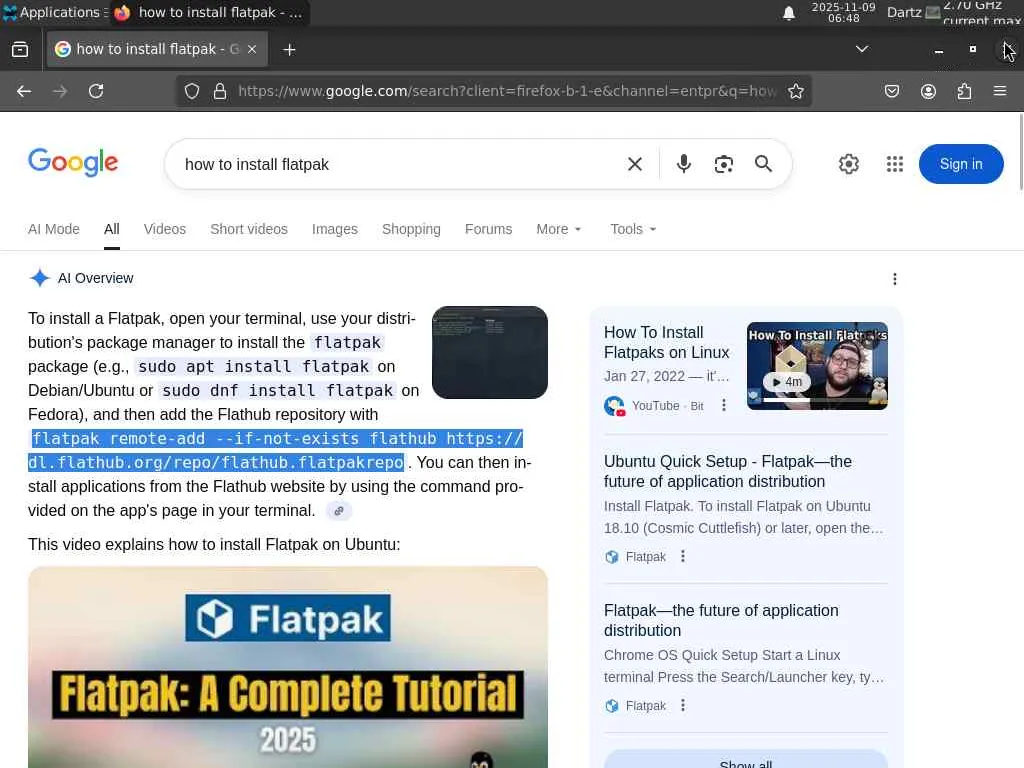Screen dimensions: 1024x768
Task: Open a new tab with plus button
Action: click(289, 50)
